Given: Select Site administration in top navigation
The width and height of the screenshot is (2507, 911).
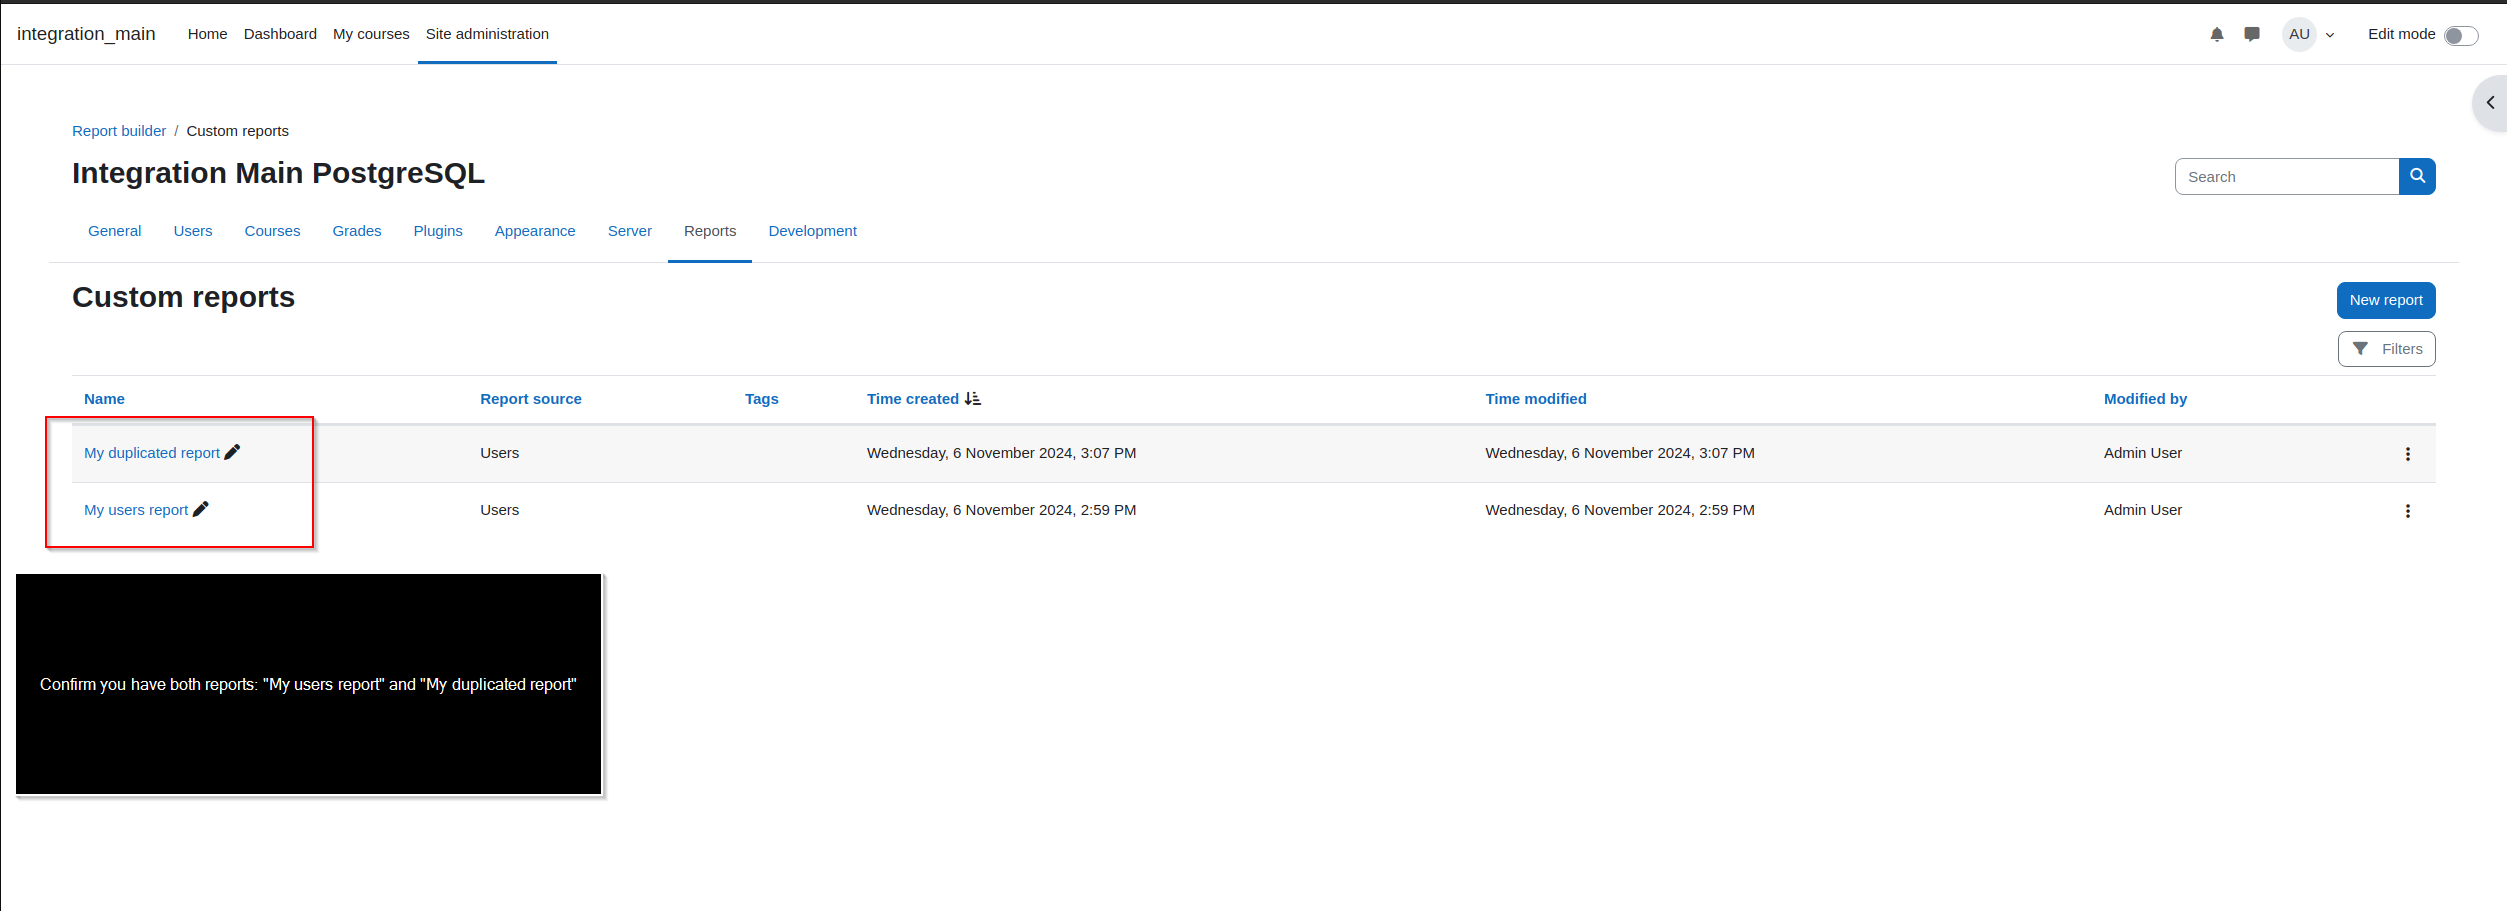Looking at the screenshot, I should click(x=487, y=34).
